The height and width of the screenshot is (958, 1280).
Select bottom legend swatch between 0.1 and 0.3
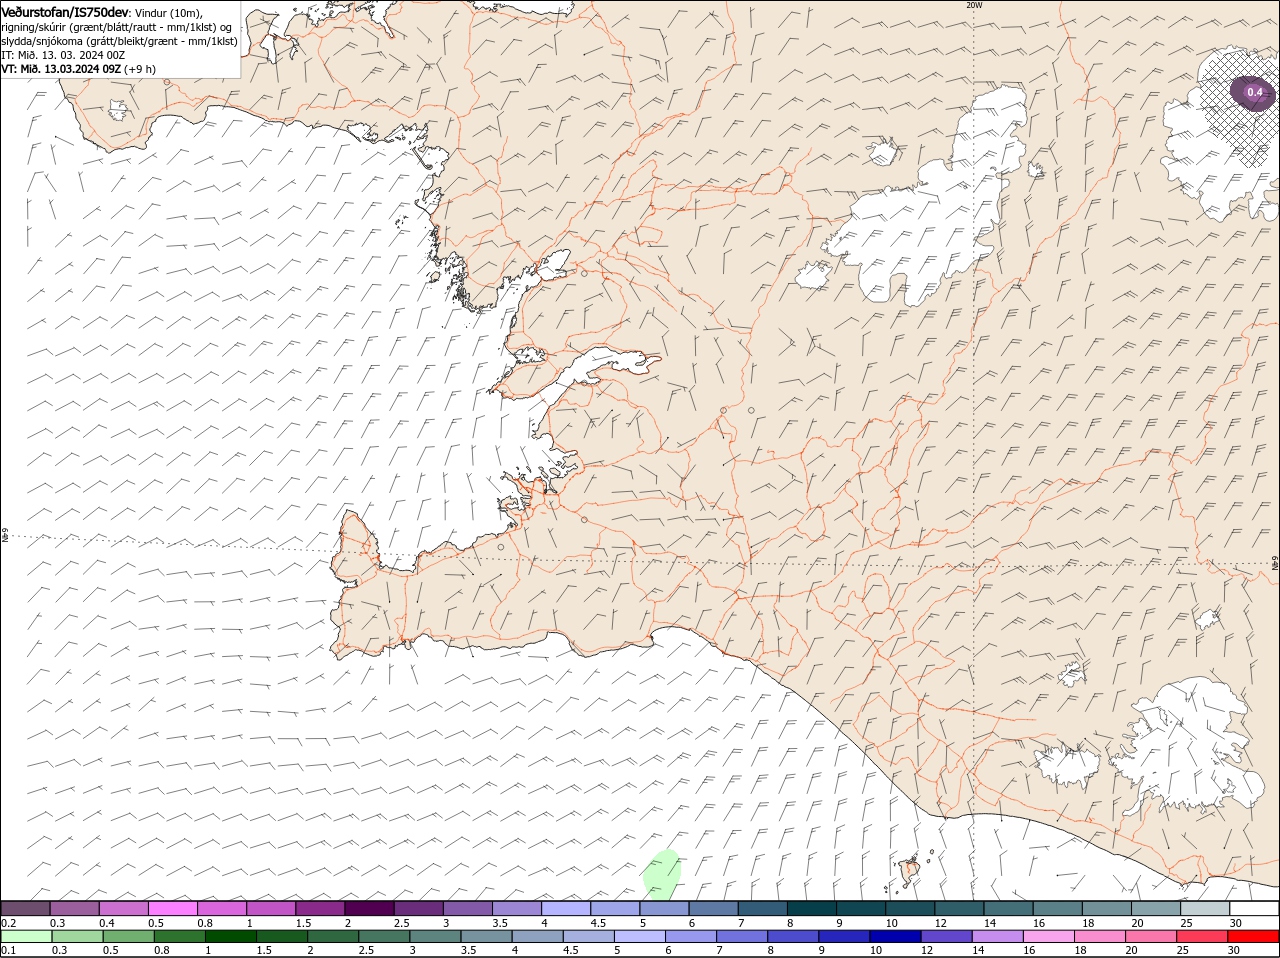[26, 936]
